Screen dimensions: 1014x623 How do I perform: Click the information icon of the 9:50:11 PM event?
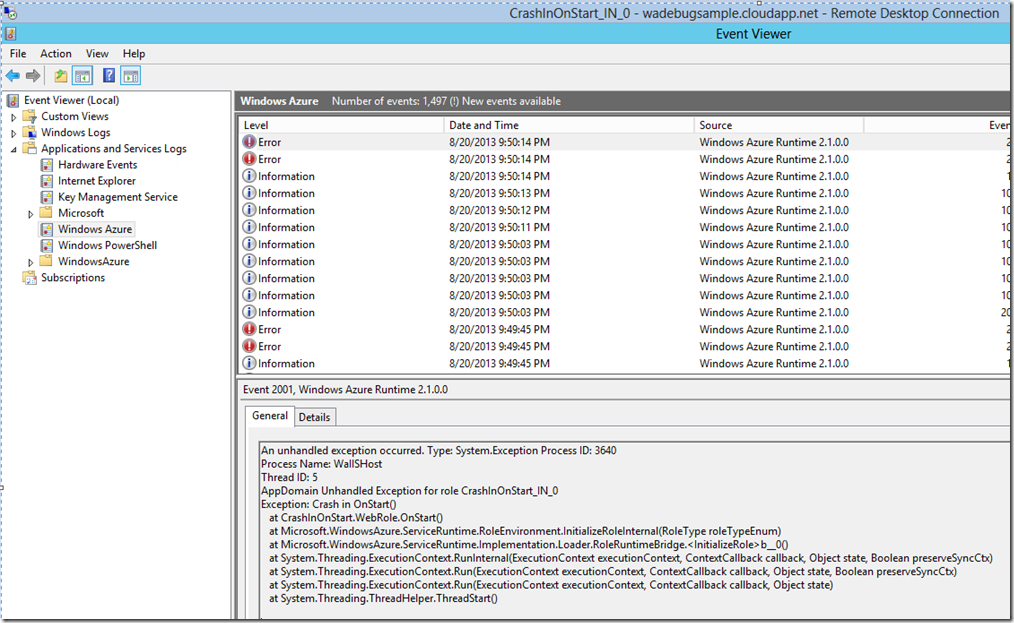(x=249, y=227)
